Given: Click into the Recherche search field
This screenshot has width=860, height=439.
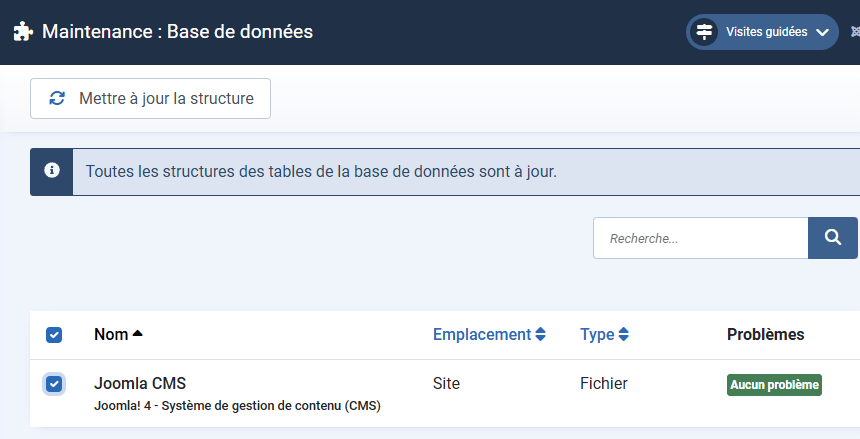Looking at the screenshot, I should [x=700, y=238].
